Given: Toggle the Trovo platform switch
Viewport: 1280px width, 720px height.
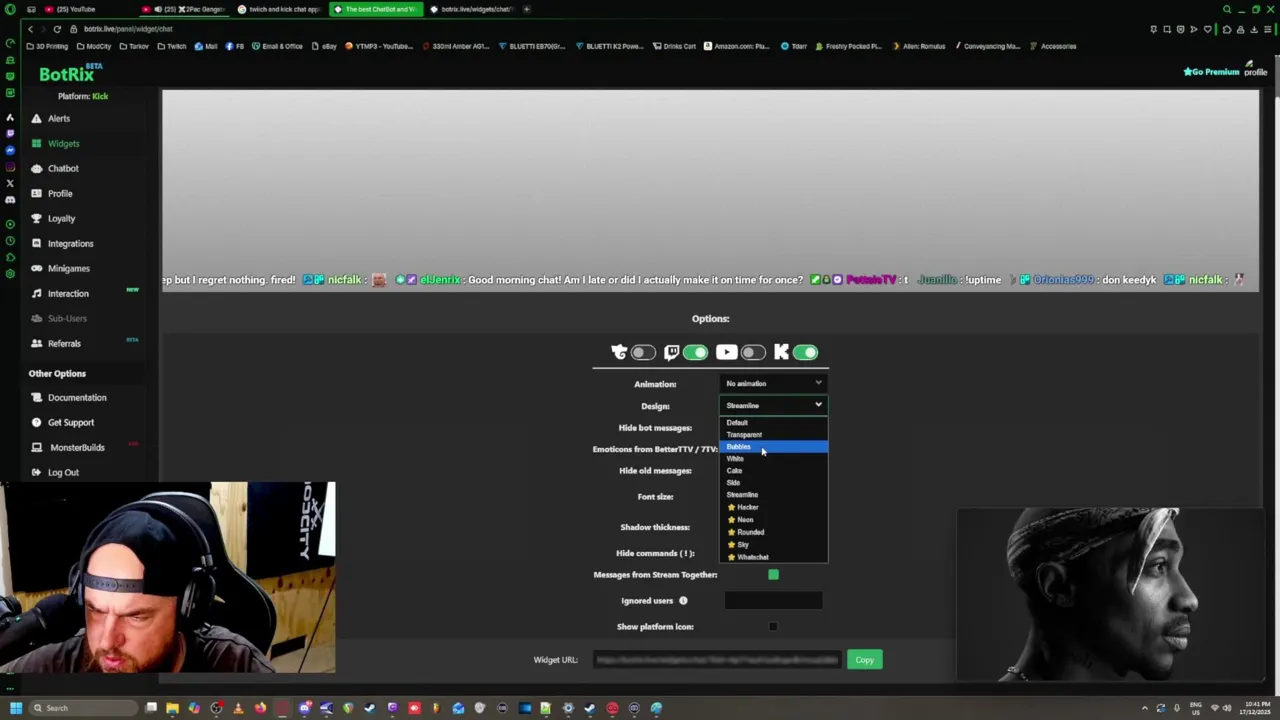Looking at the screenshot, I should [643, 352].
